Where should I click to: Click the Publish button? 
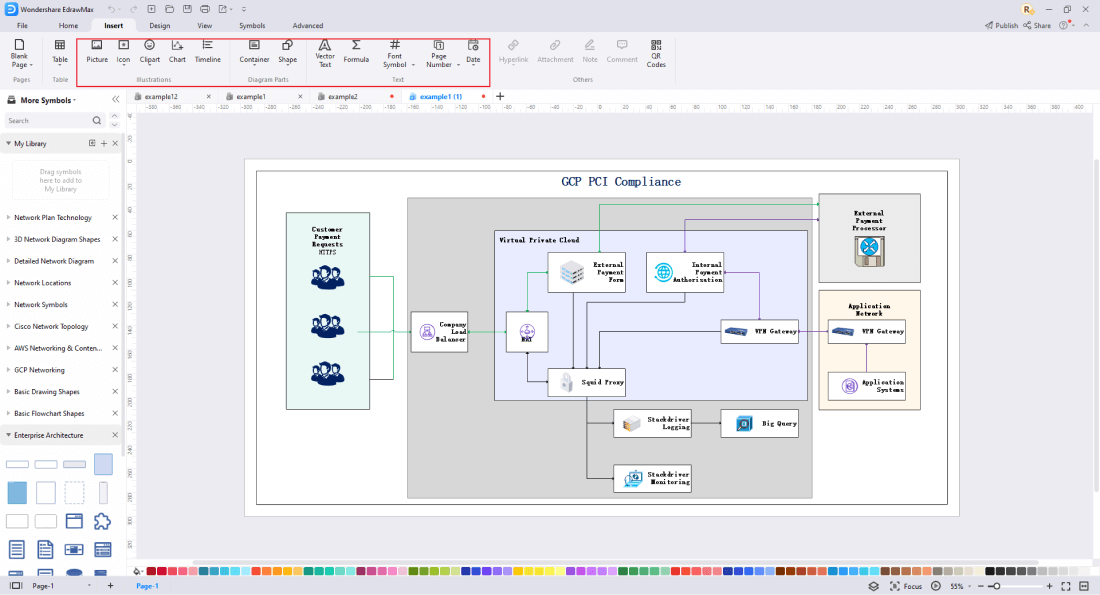tap(1001, 25)
